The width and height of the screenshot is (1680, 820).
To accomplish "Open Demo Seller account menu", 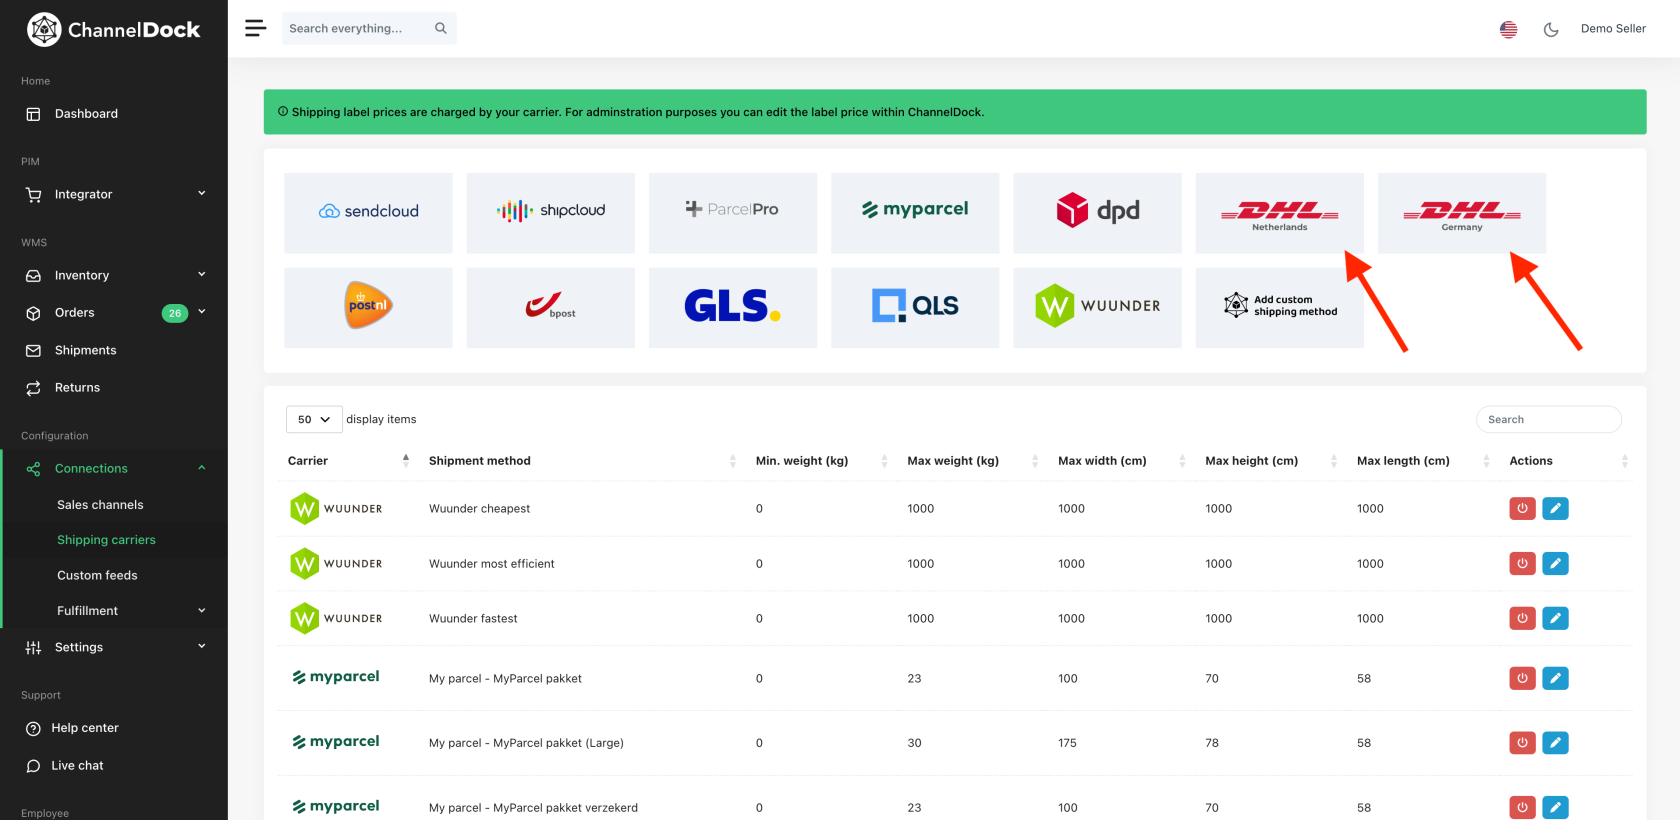I will 1613,29.
